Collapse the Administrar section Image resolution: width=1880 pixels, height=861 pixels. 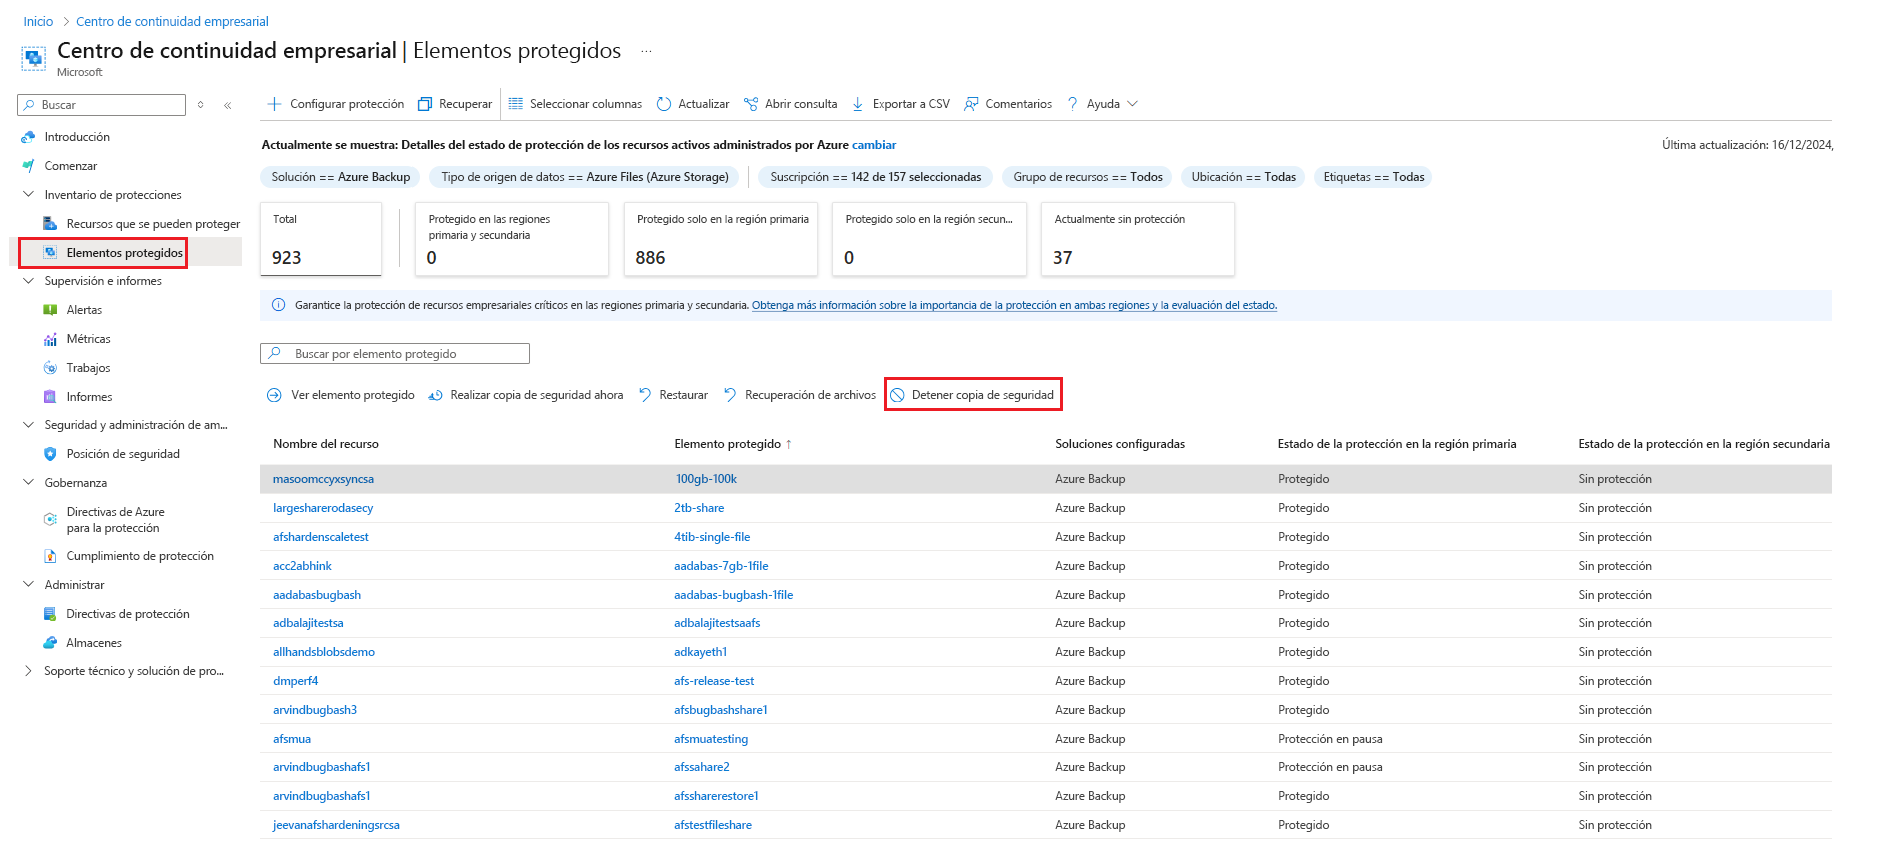click(28, 585)
